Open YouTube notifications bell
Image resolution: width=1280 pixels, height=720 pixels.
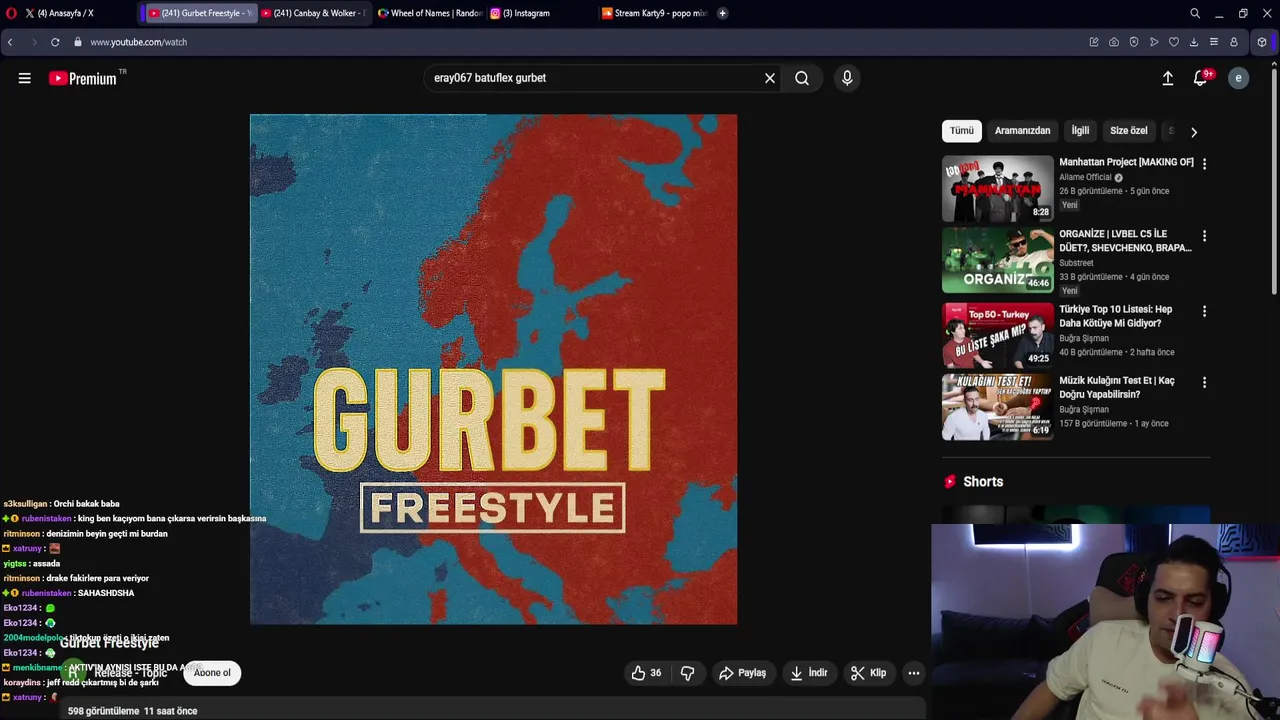pos(1201,78)
